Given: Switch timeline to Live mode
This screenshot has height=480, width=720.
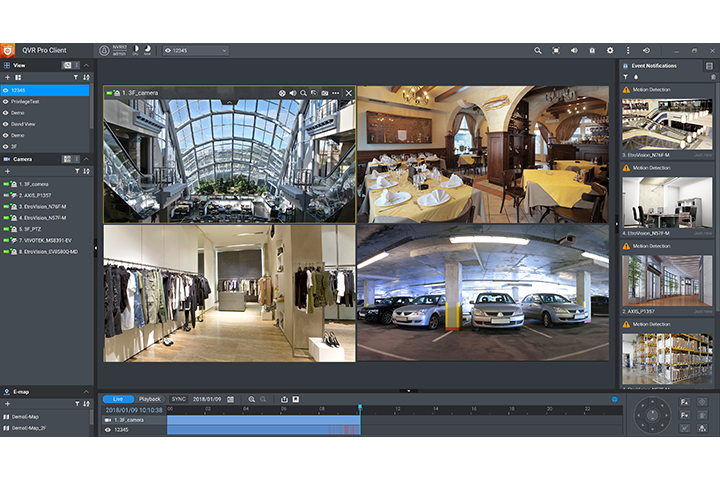Looking at the screenshot, I should click(x=117, y=399).
